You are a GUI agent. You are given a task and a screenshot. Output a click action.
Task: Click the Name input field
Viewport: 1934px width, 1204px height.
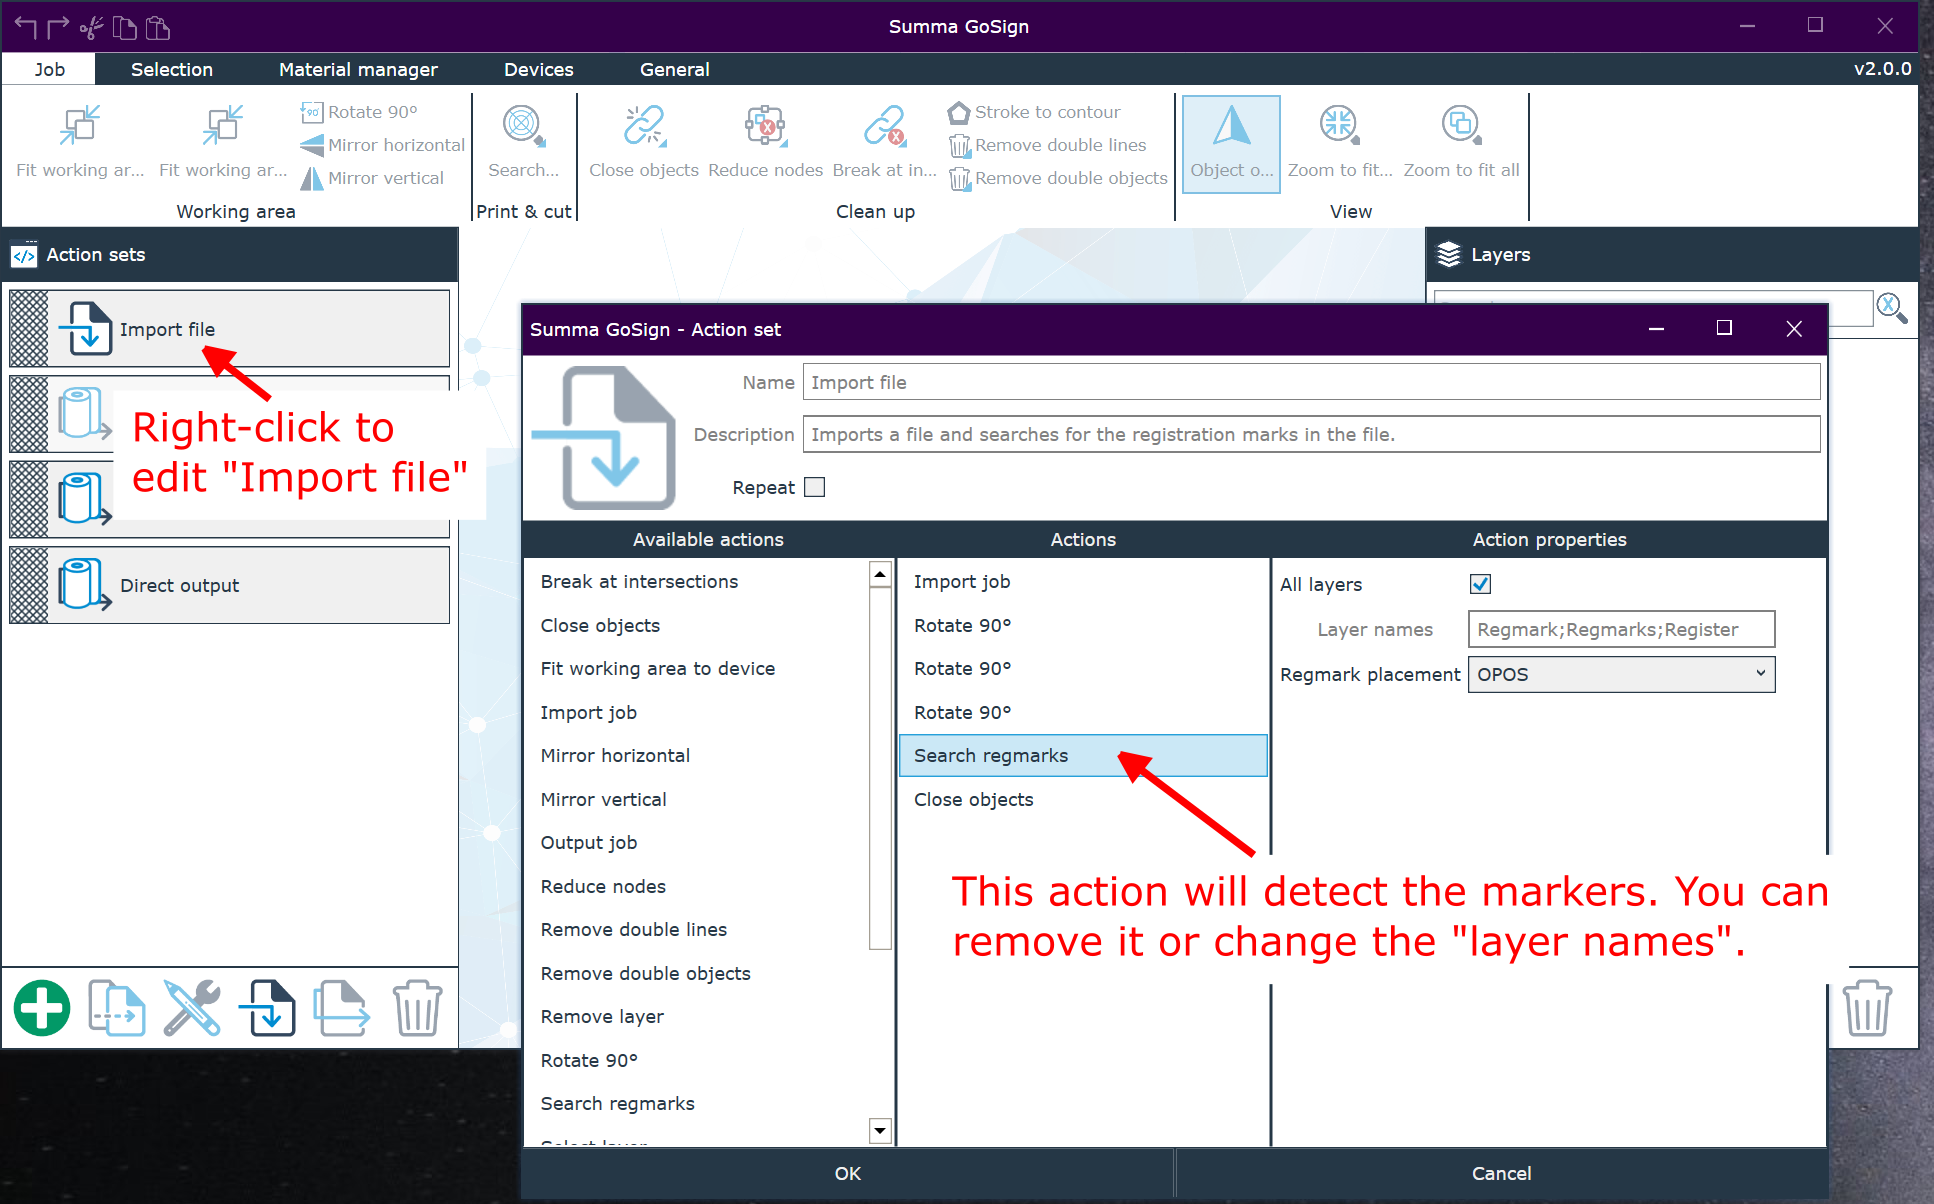pos(1311,382)
